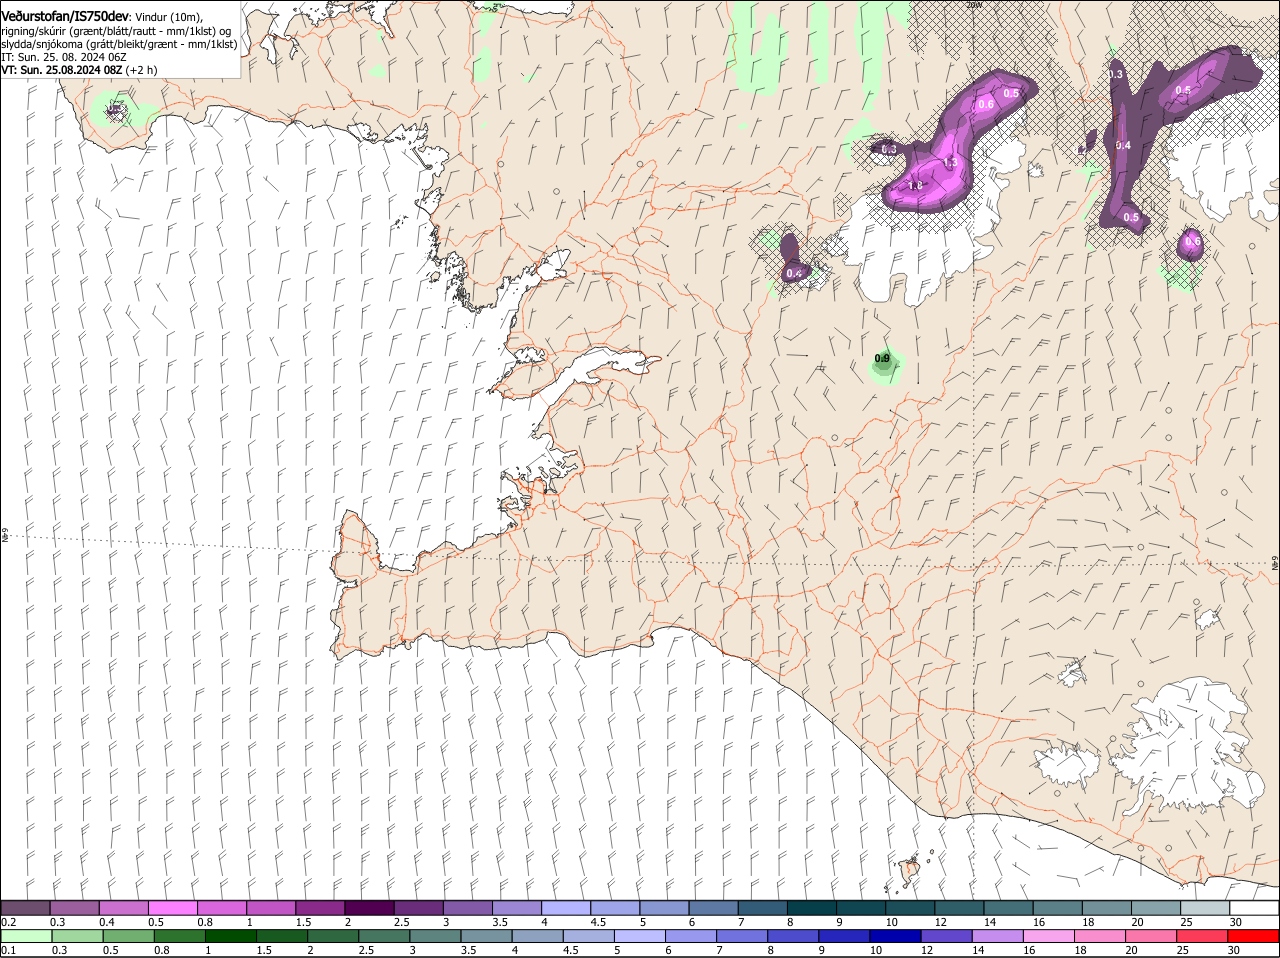This screenshot has height=958, width=1280.
Task: Select the 3 mm swatch in the rain legend
Action: pyautogui.click(x=434, y=936)
